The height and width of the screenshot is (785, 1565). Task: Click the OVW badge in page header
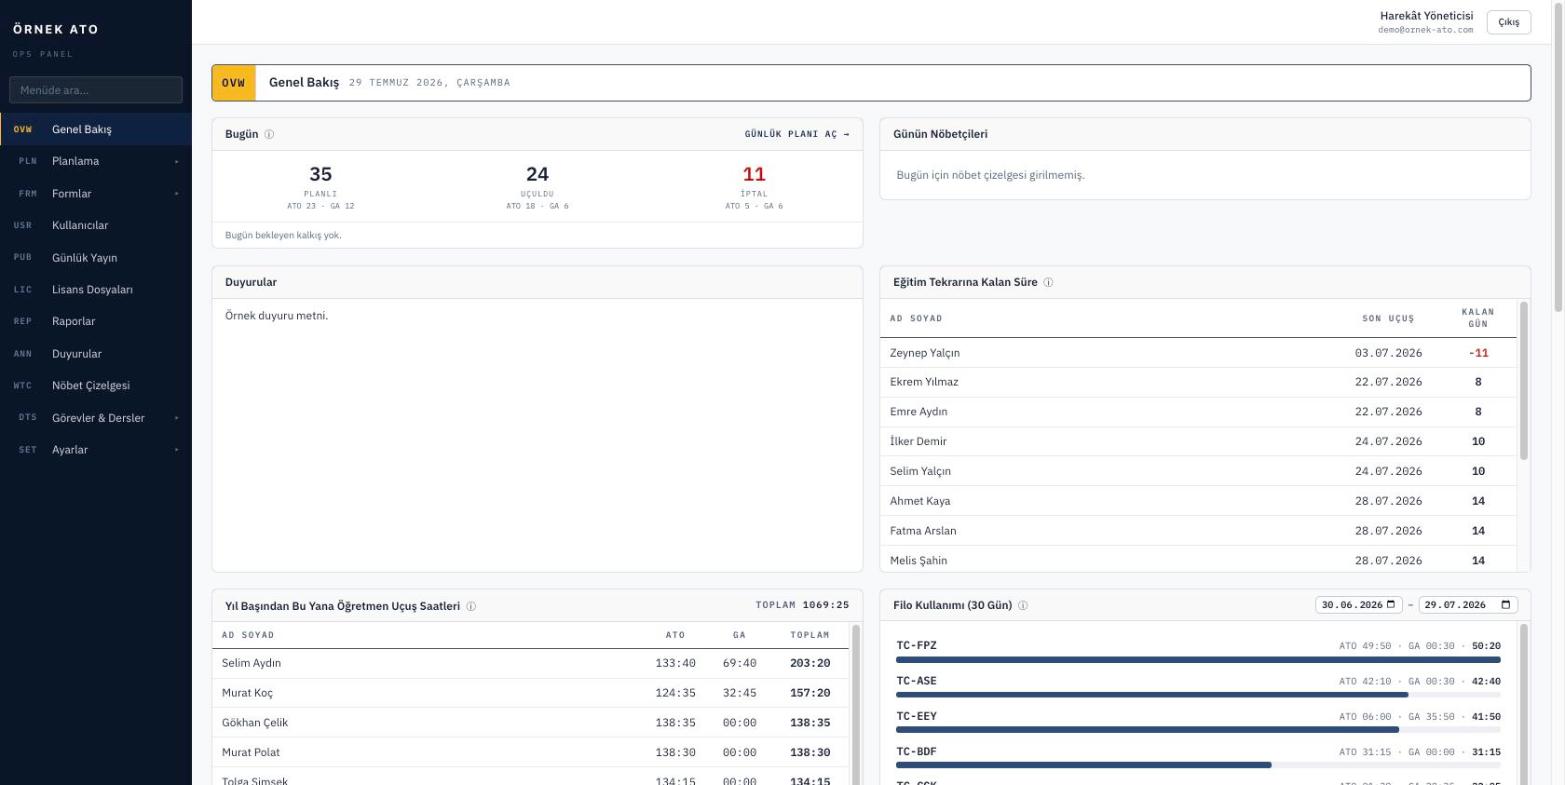[x=233, y=83]
